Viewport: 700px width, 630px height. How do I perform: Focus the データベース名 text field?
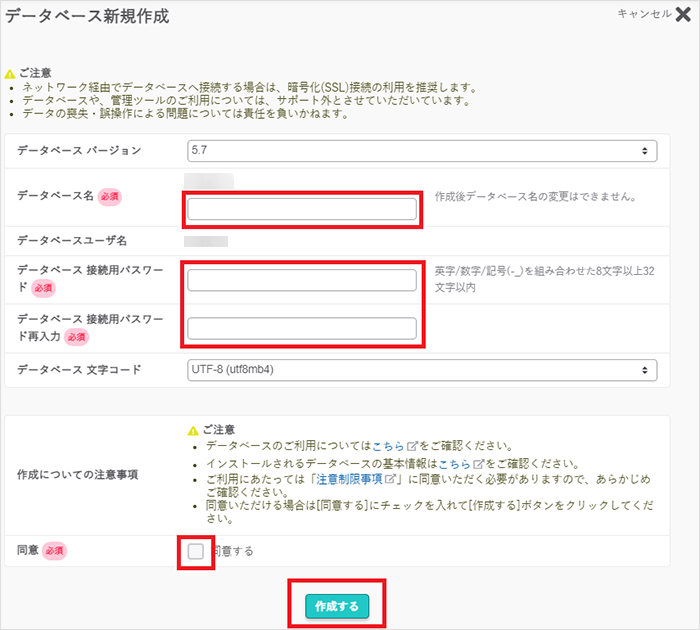(302, 209)
